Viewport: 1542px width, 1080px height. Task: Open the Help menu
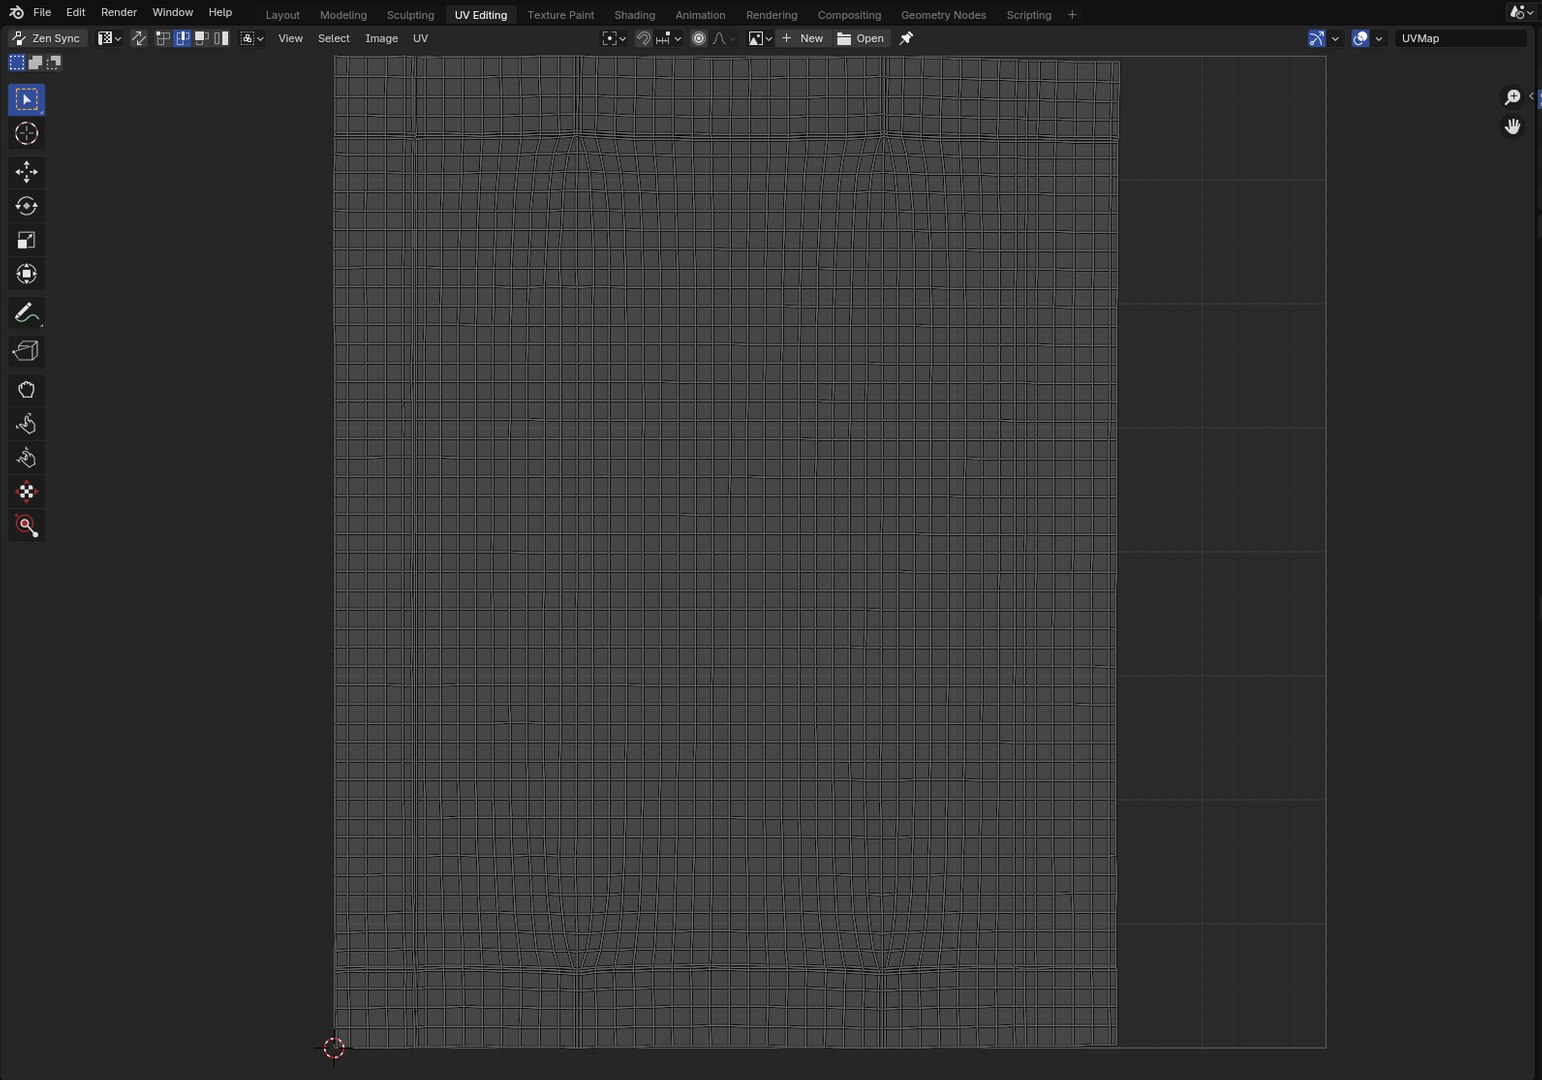[220, 12]
